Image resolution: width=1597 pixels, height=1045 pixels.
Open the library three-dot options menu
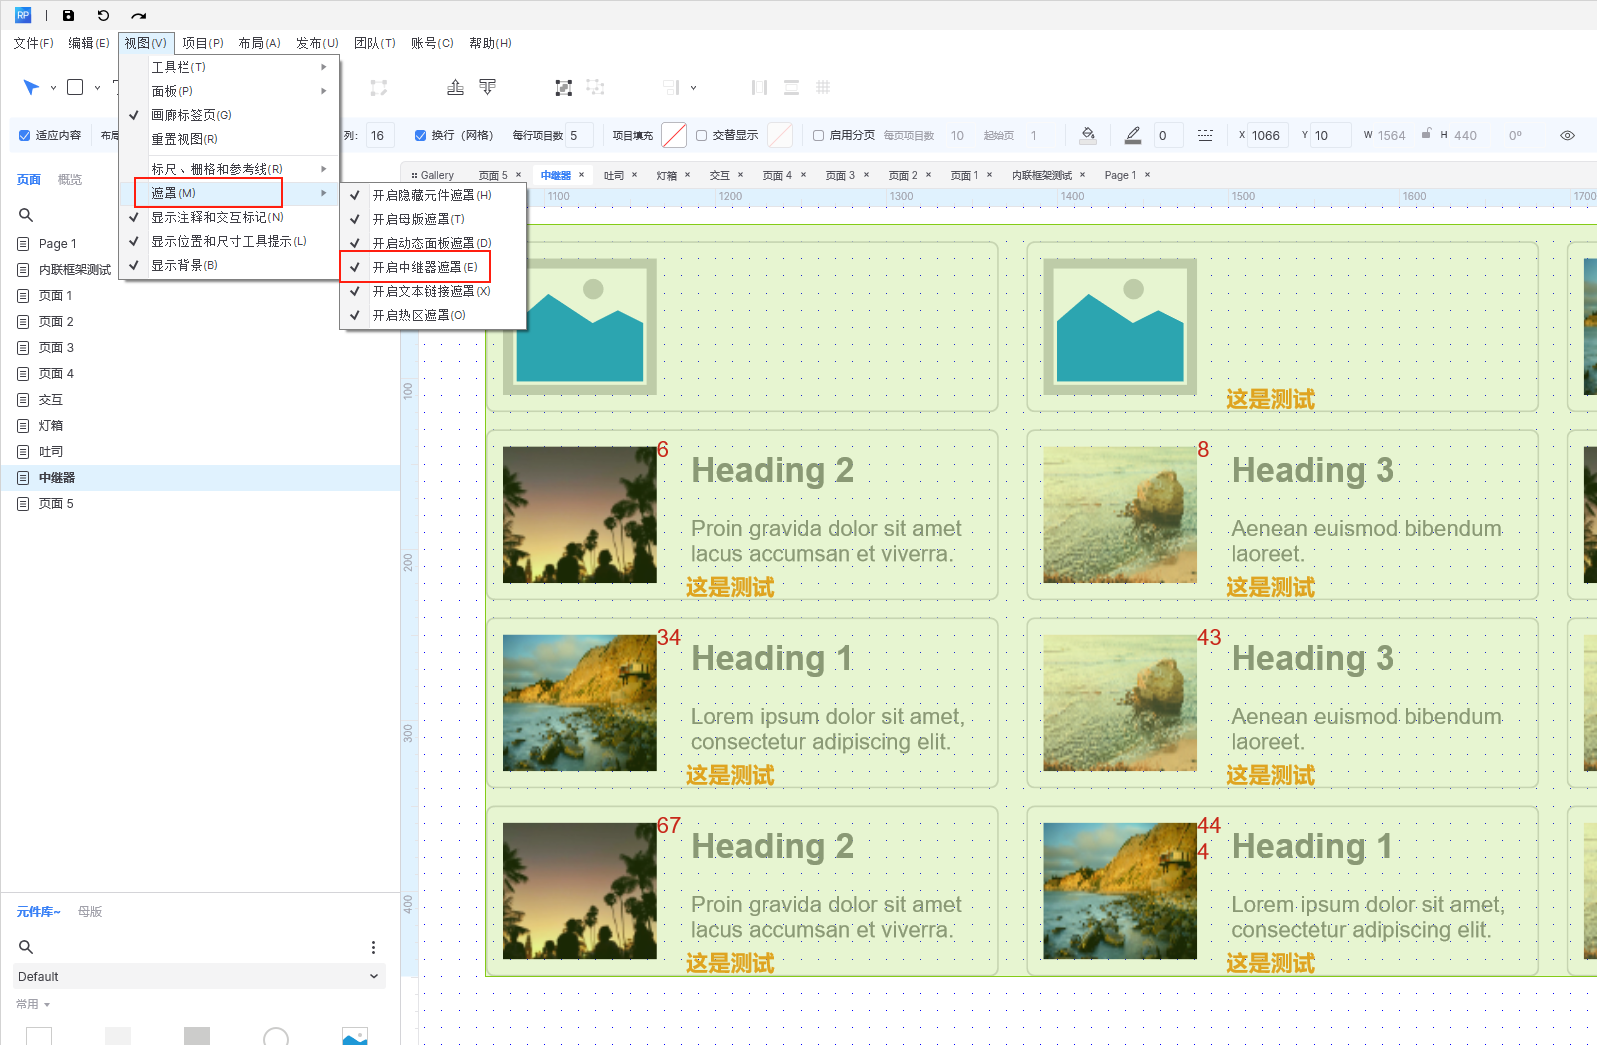pyautogui.click(x=373, y=947)
